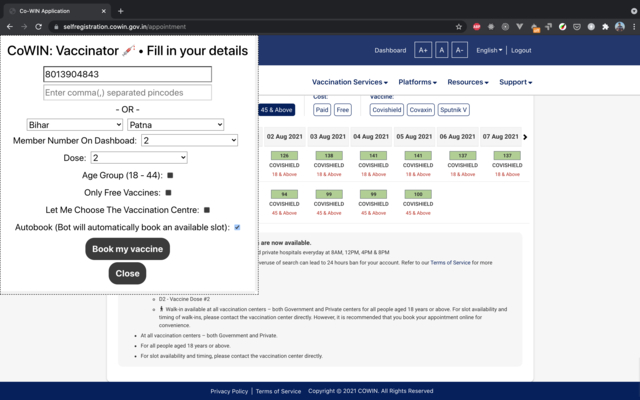
Task: Show next dates with right arrow
Action: 525,137
